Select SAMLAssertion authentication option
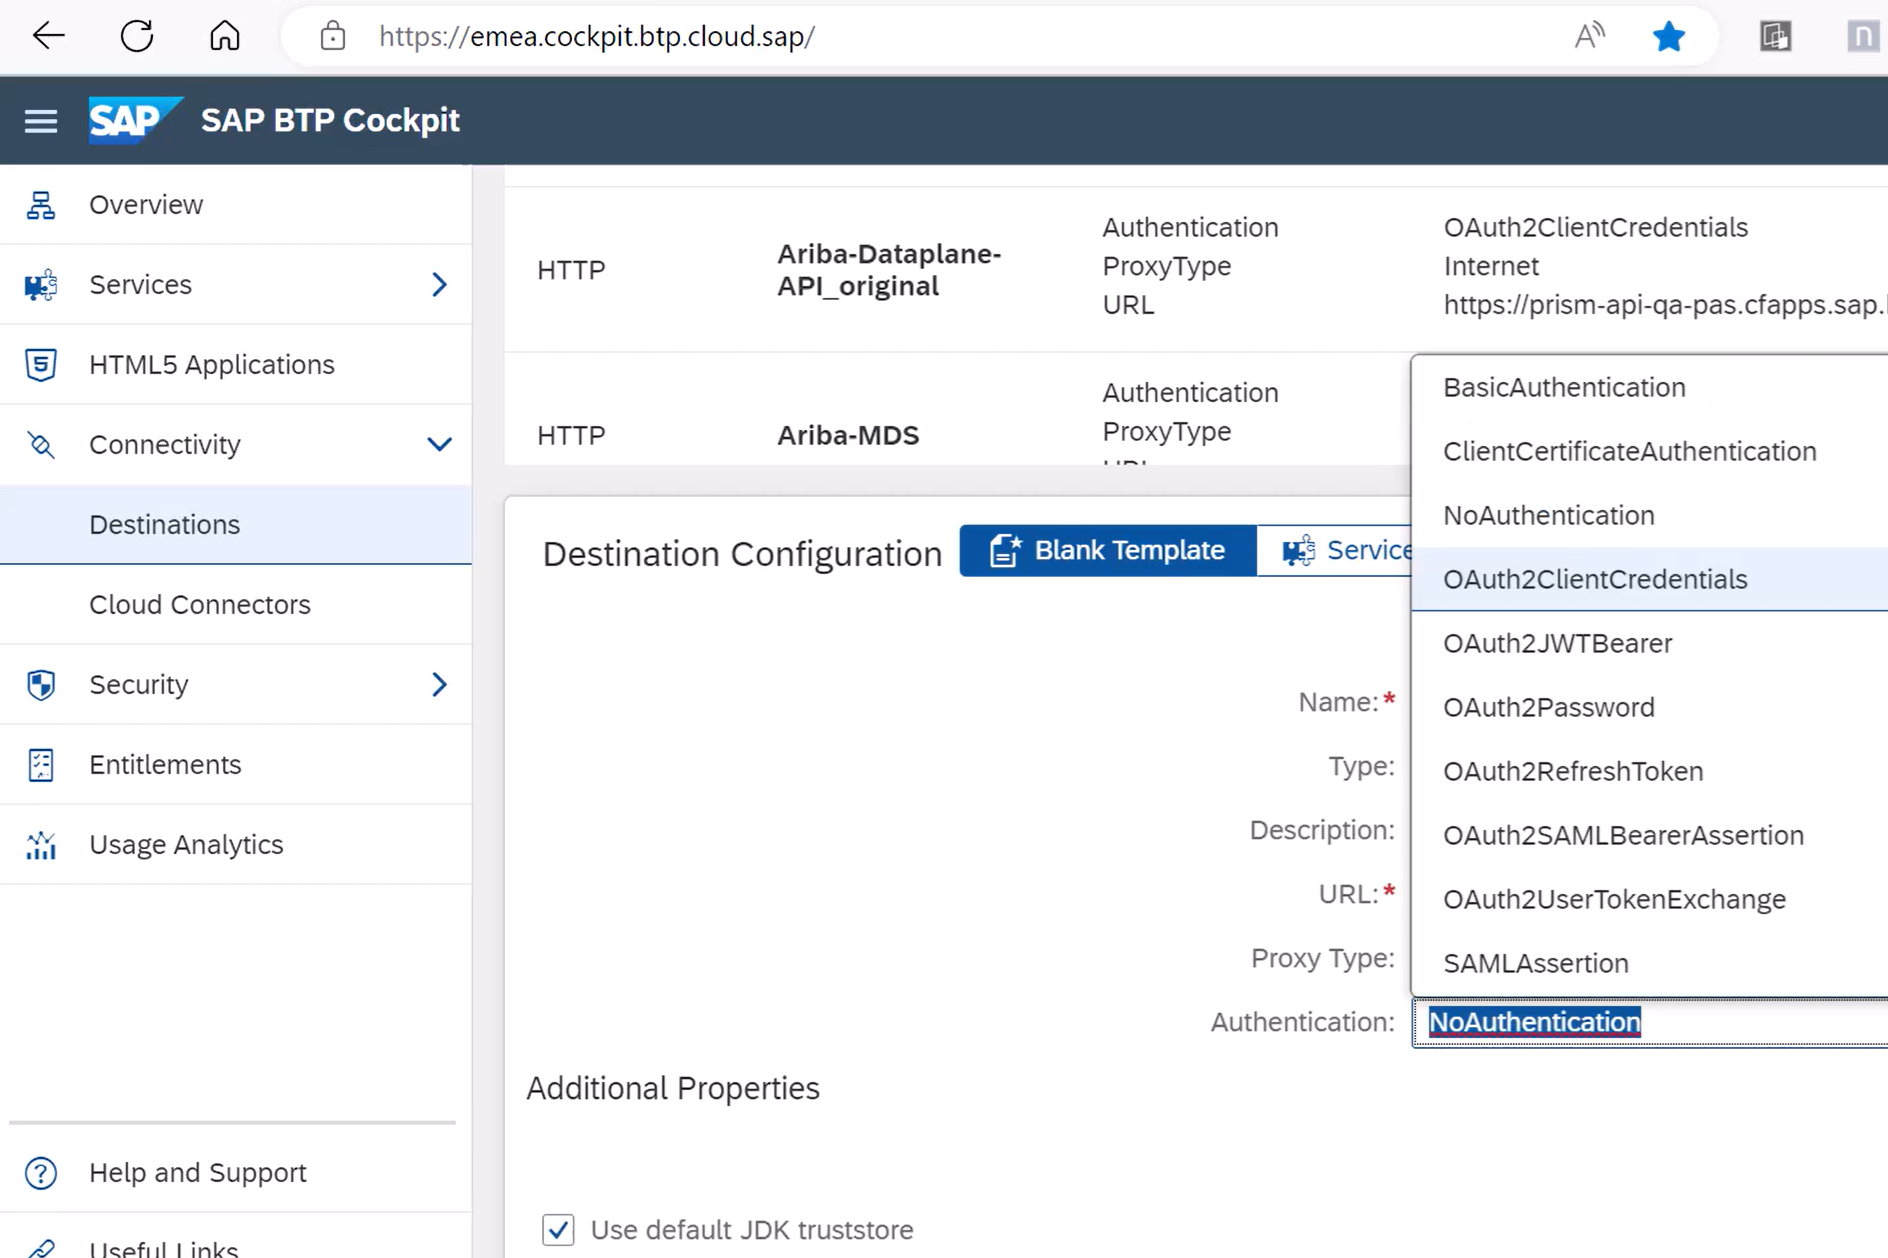The image size is (1888, 1258). pos(1535,963)
